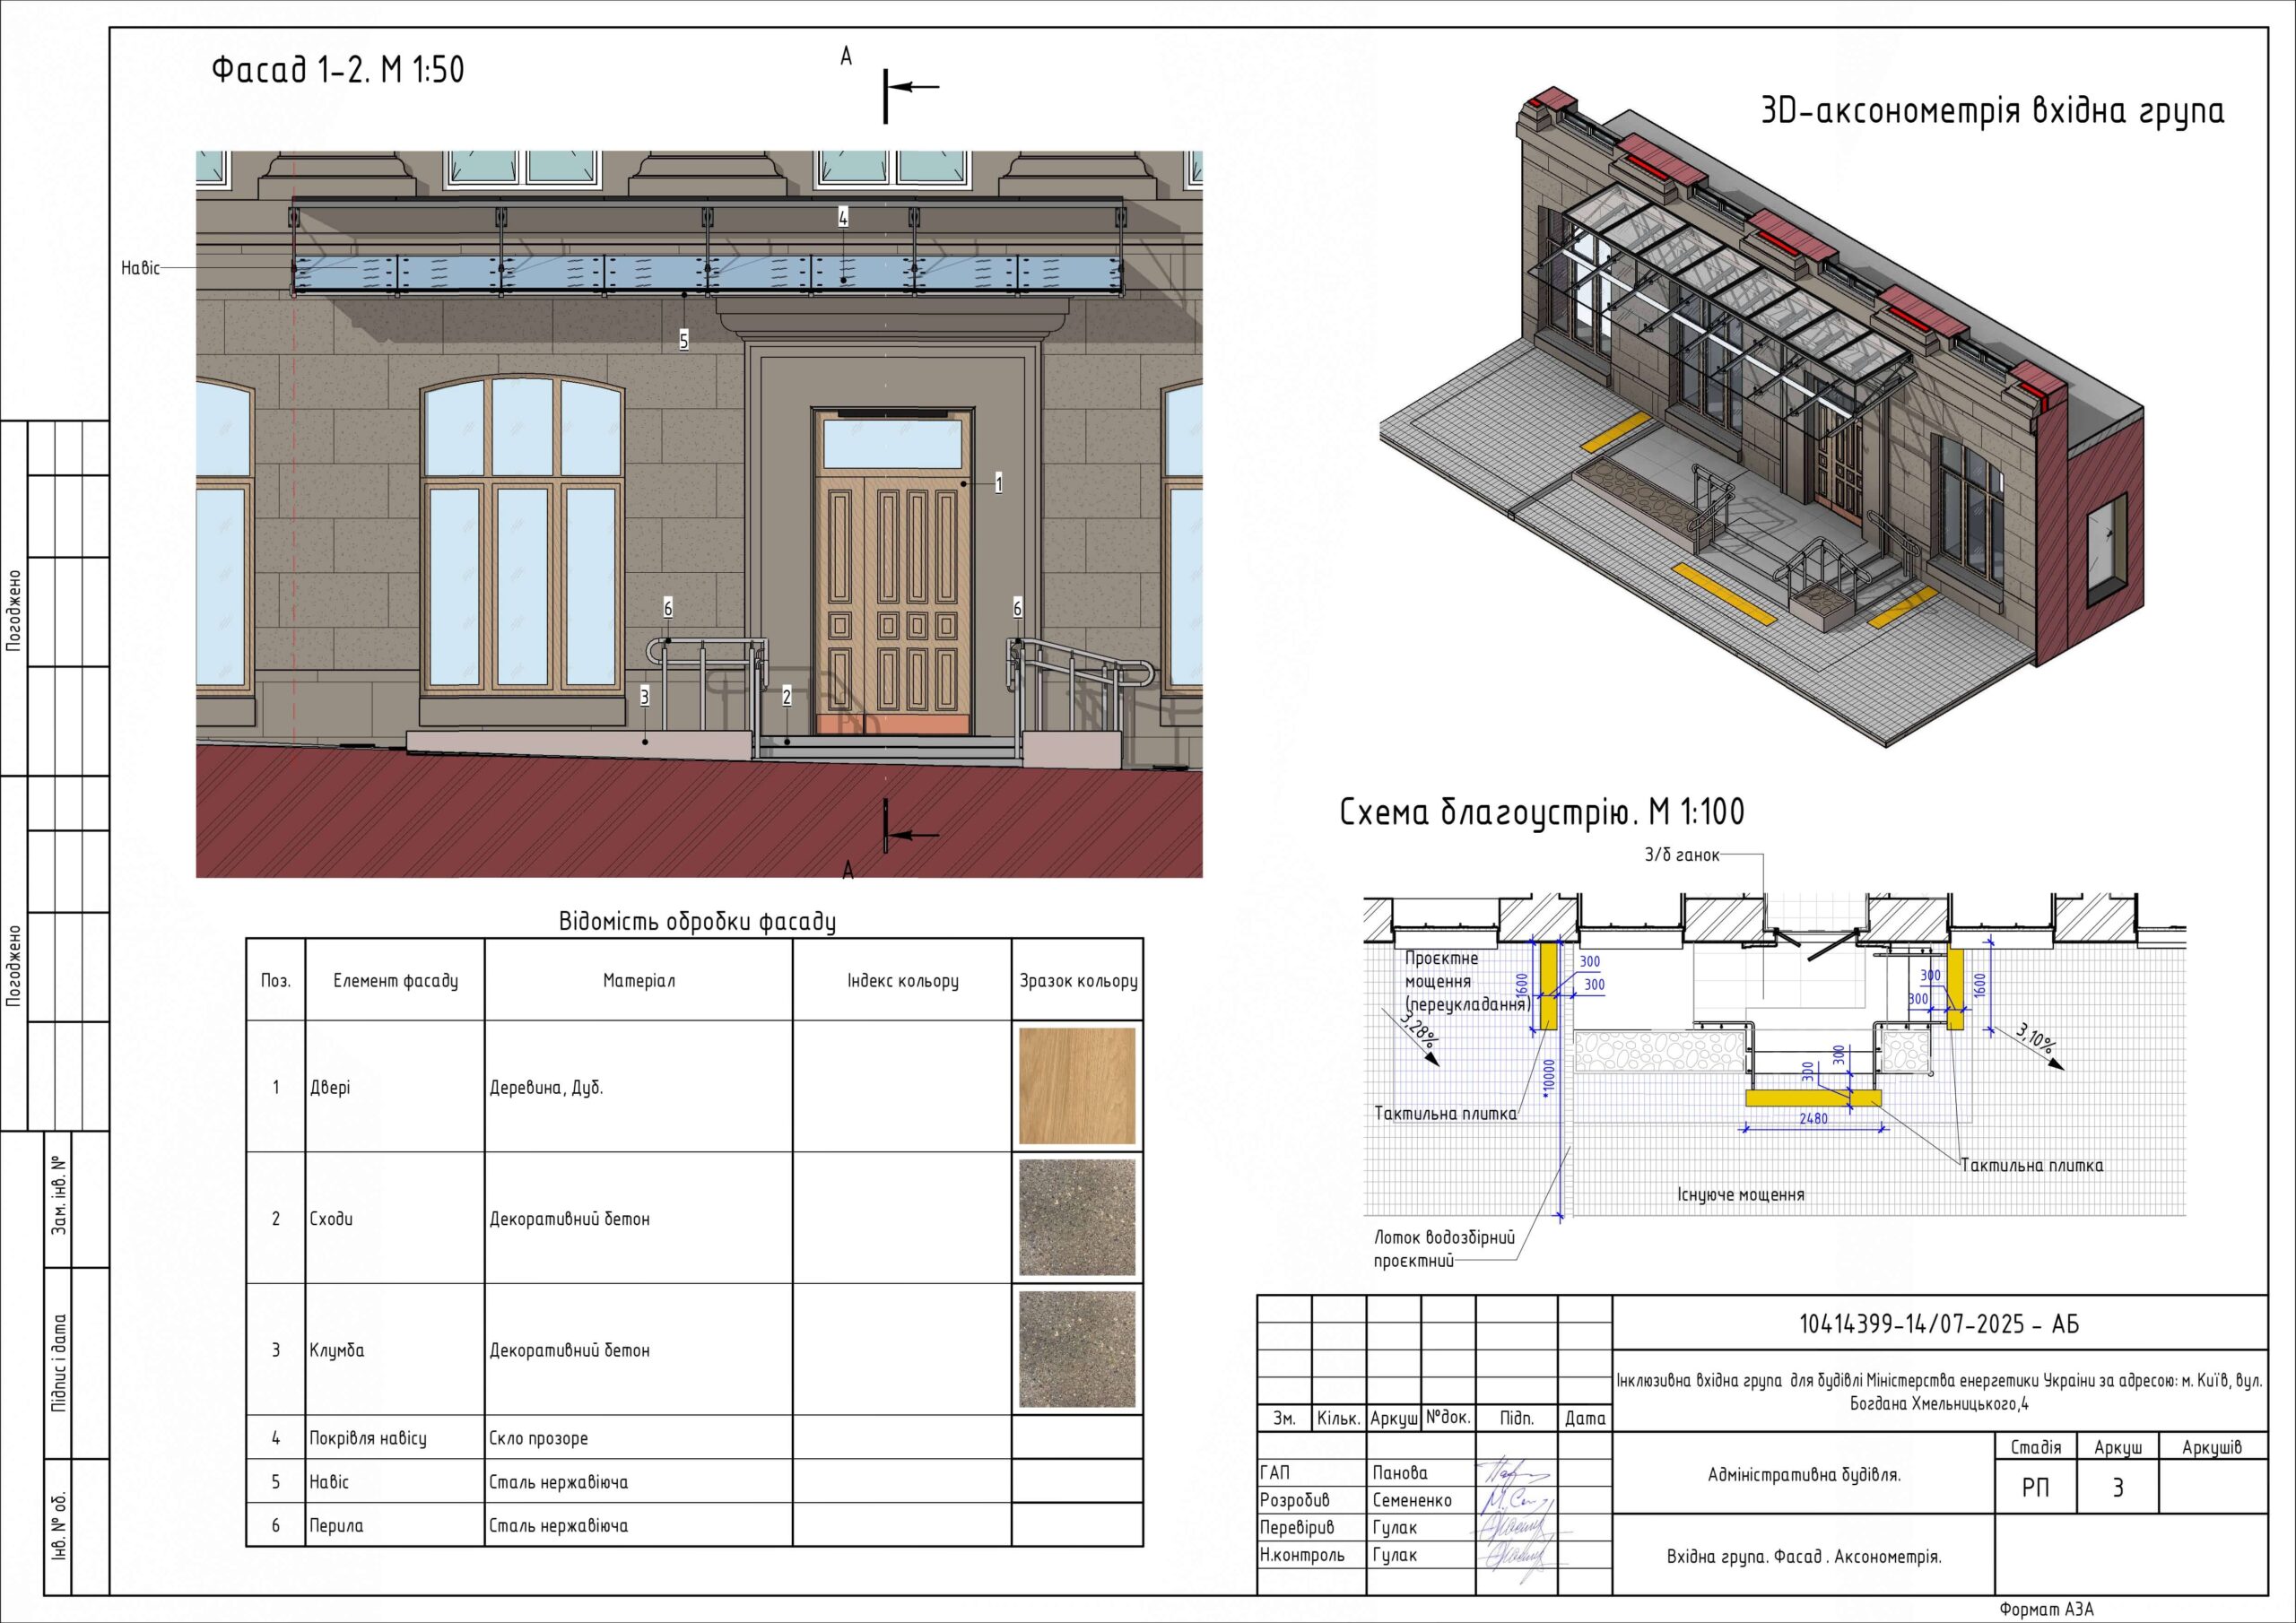The image size is (2296, 1623).
Task: Select the "Схема благоустрію. М 1:100" heading
Action: coord(1541,812)
